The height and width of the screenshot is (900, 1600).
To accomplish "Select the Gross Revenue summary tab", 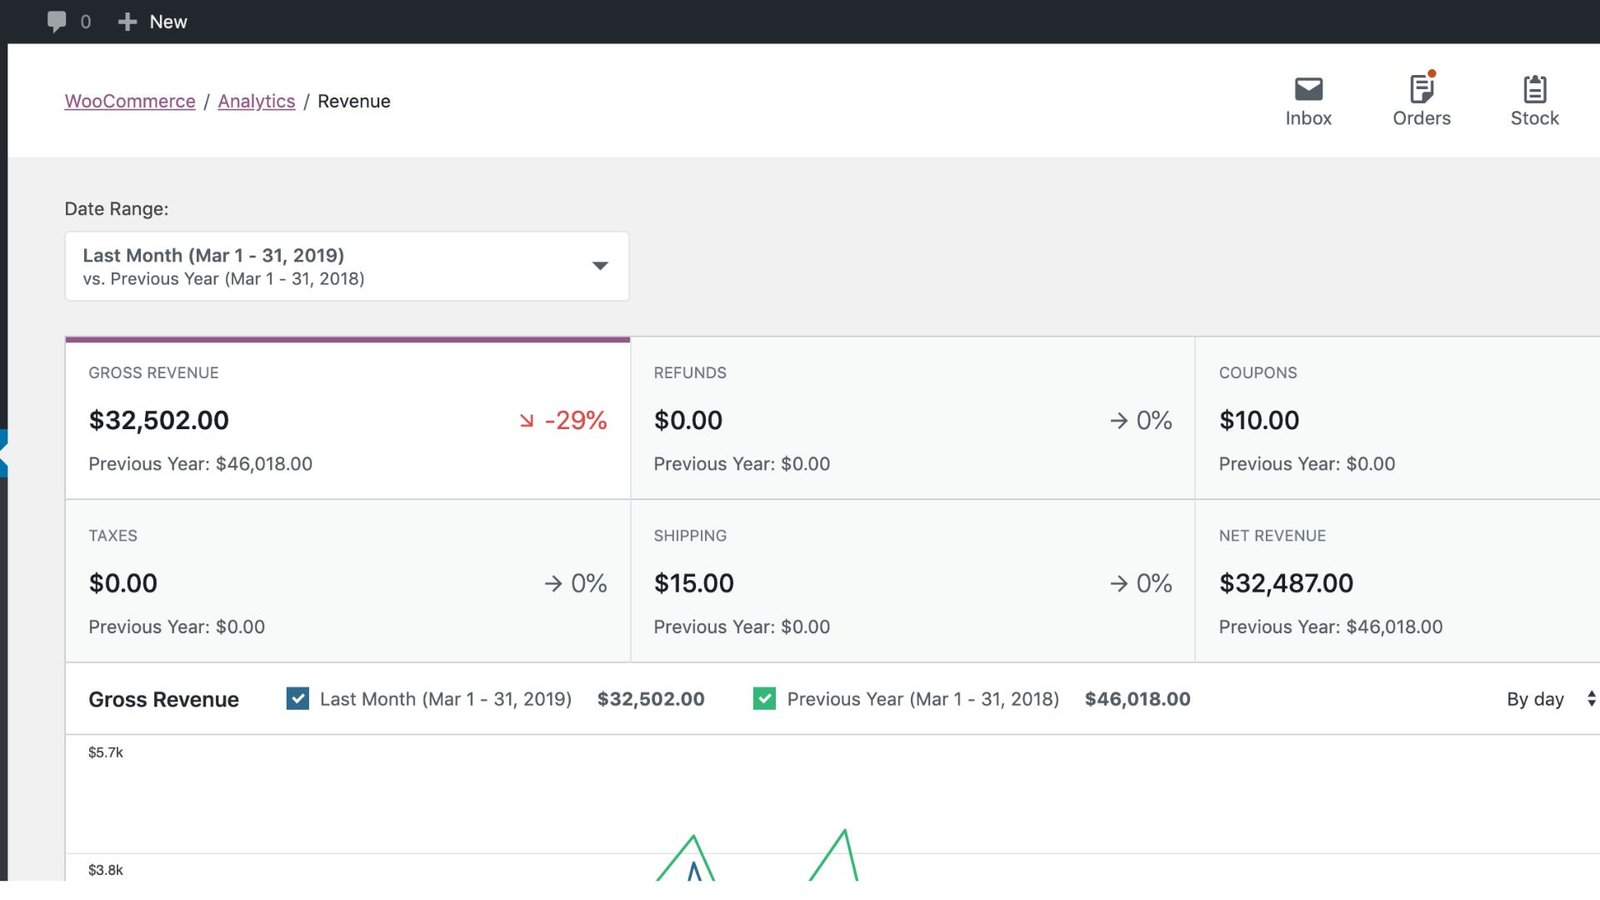I will [347, 418].
